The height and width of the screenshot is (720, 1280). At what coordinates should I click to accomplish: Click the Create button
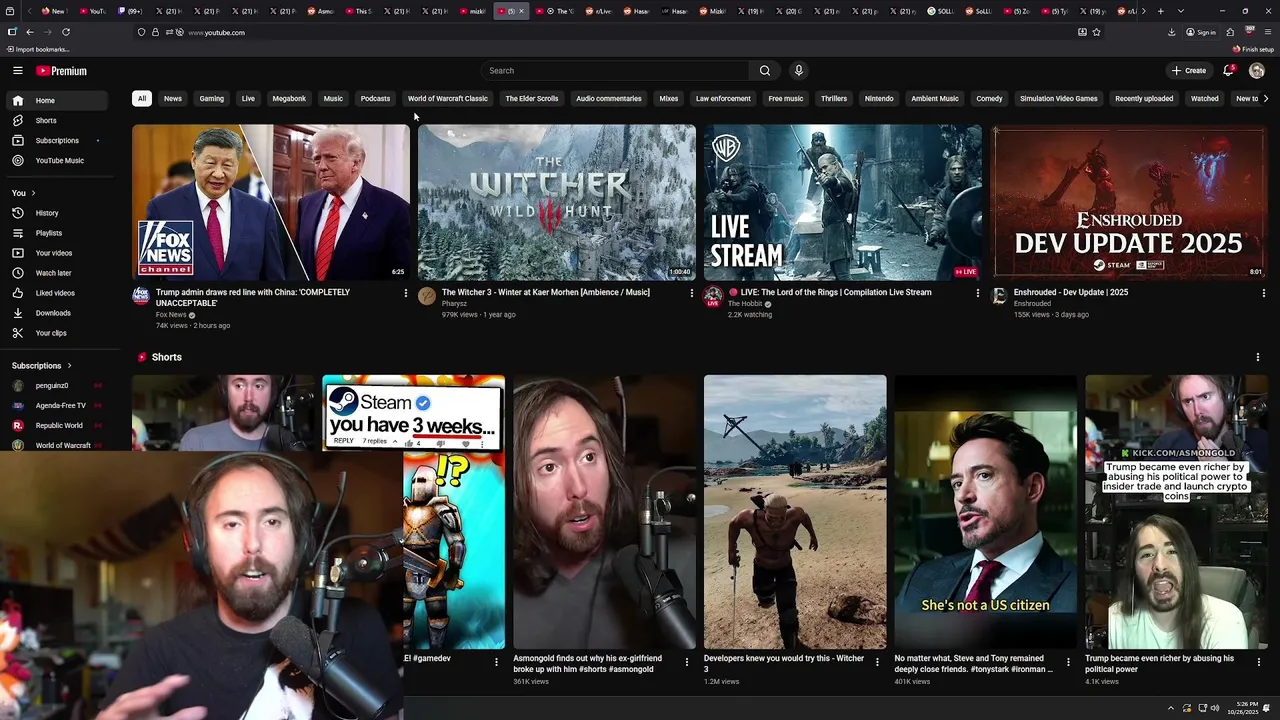point(1189,71)
